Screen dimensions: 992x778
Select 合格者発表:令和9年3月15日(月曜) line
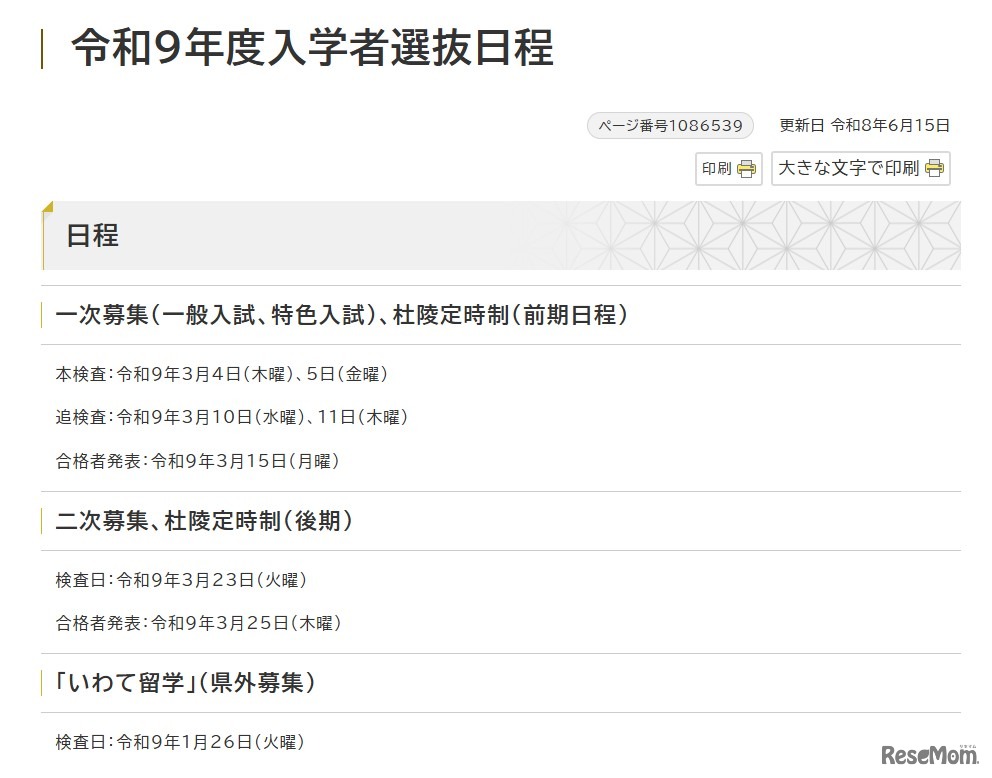click(197, 460)
